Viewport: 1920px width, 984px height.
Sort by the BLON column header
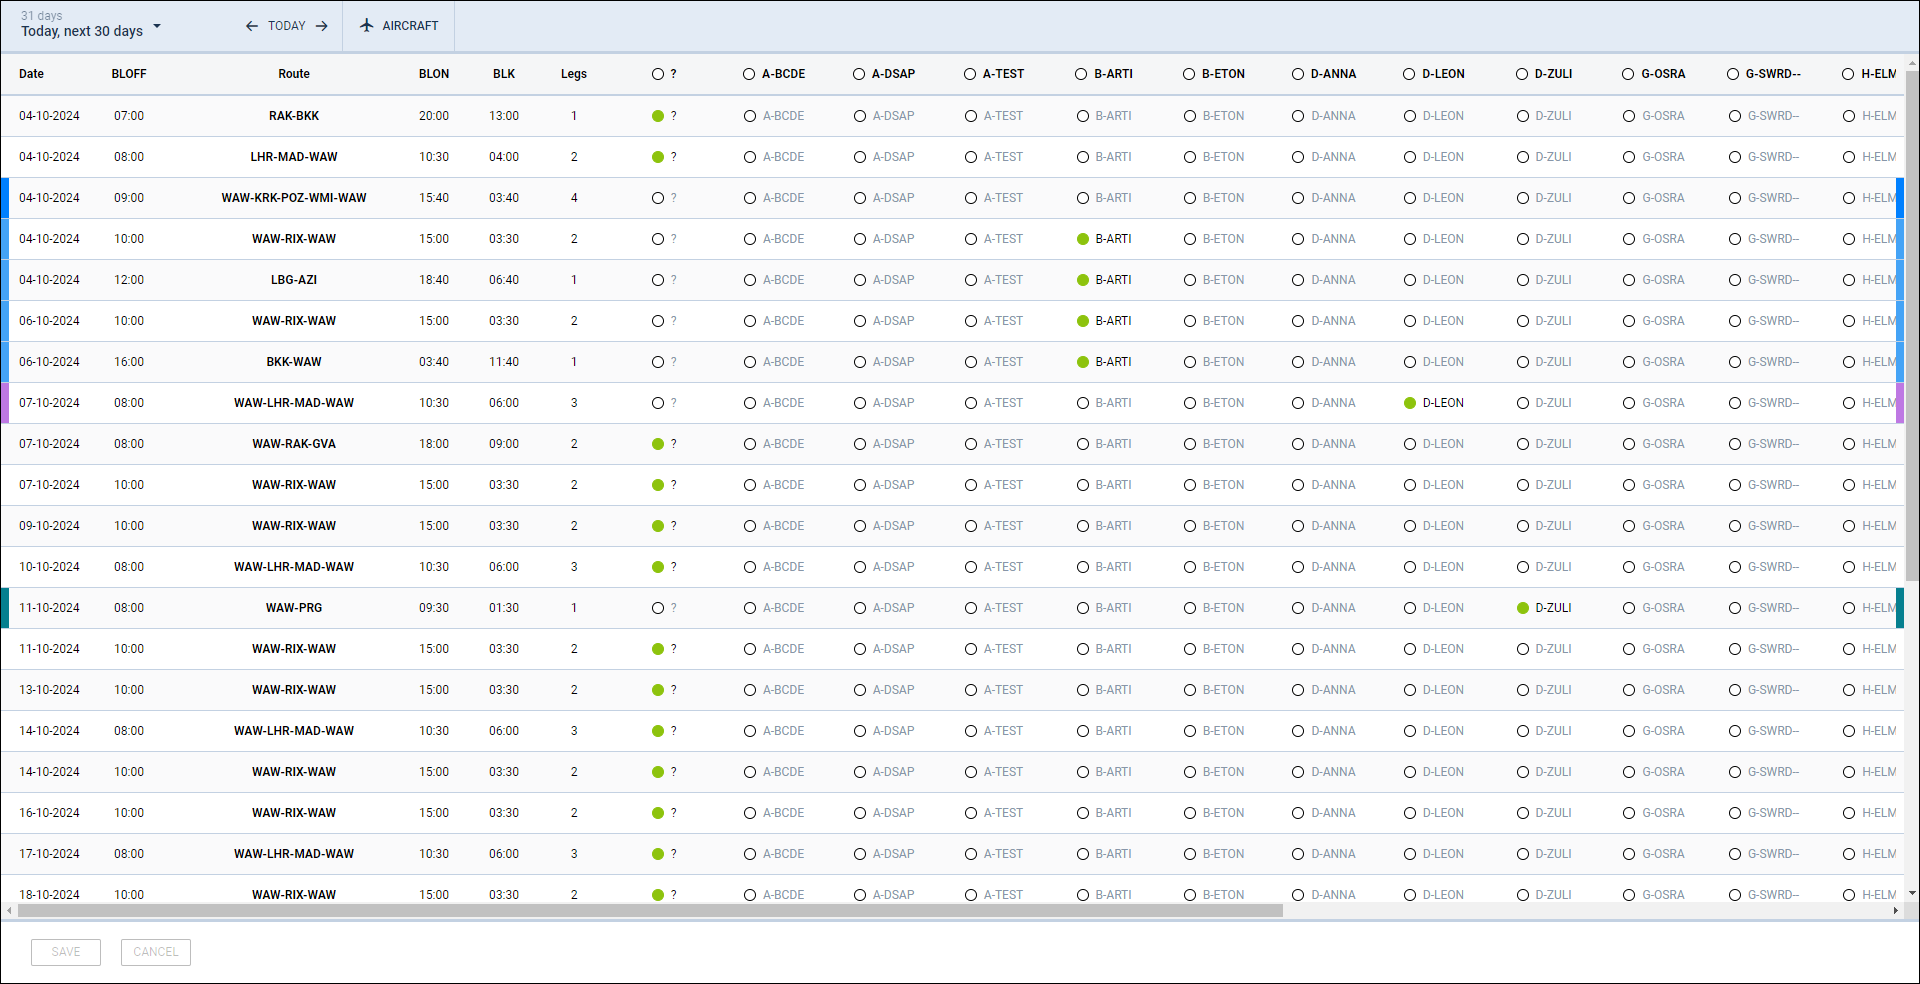(434, 74)
